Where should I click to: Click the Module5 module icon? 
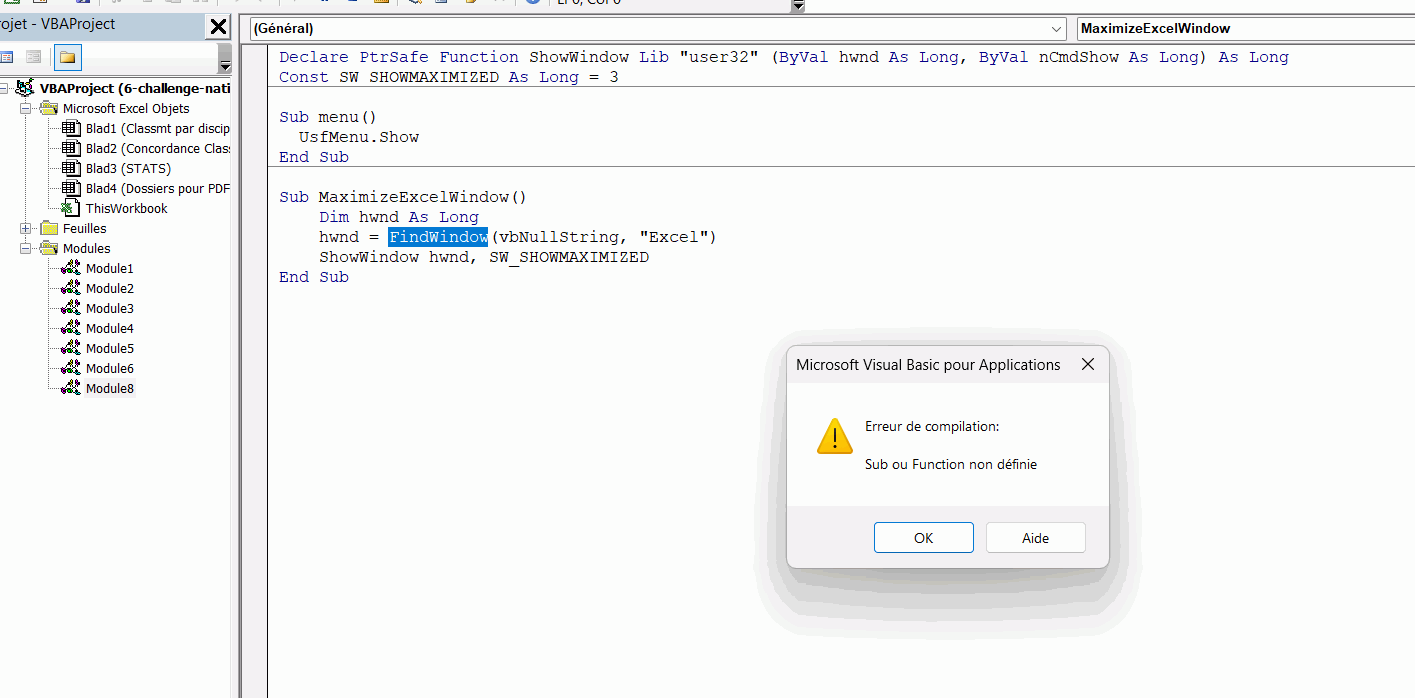click(71, 349)
